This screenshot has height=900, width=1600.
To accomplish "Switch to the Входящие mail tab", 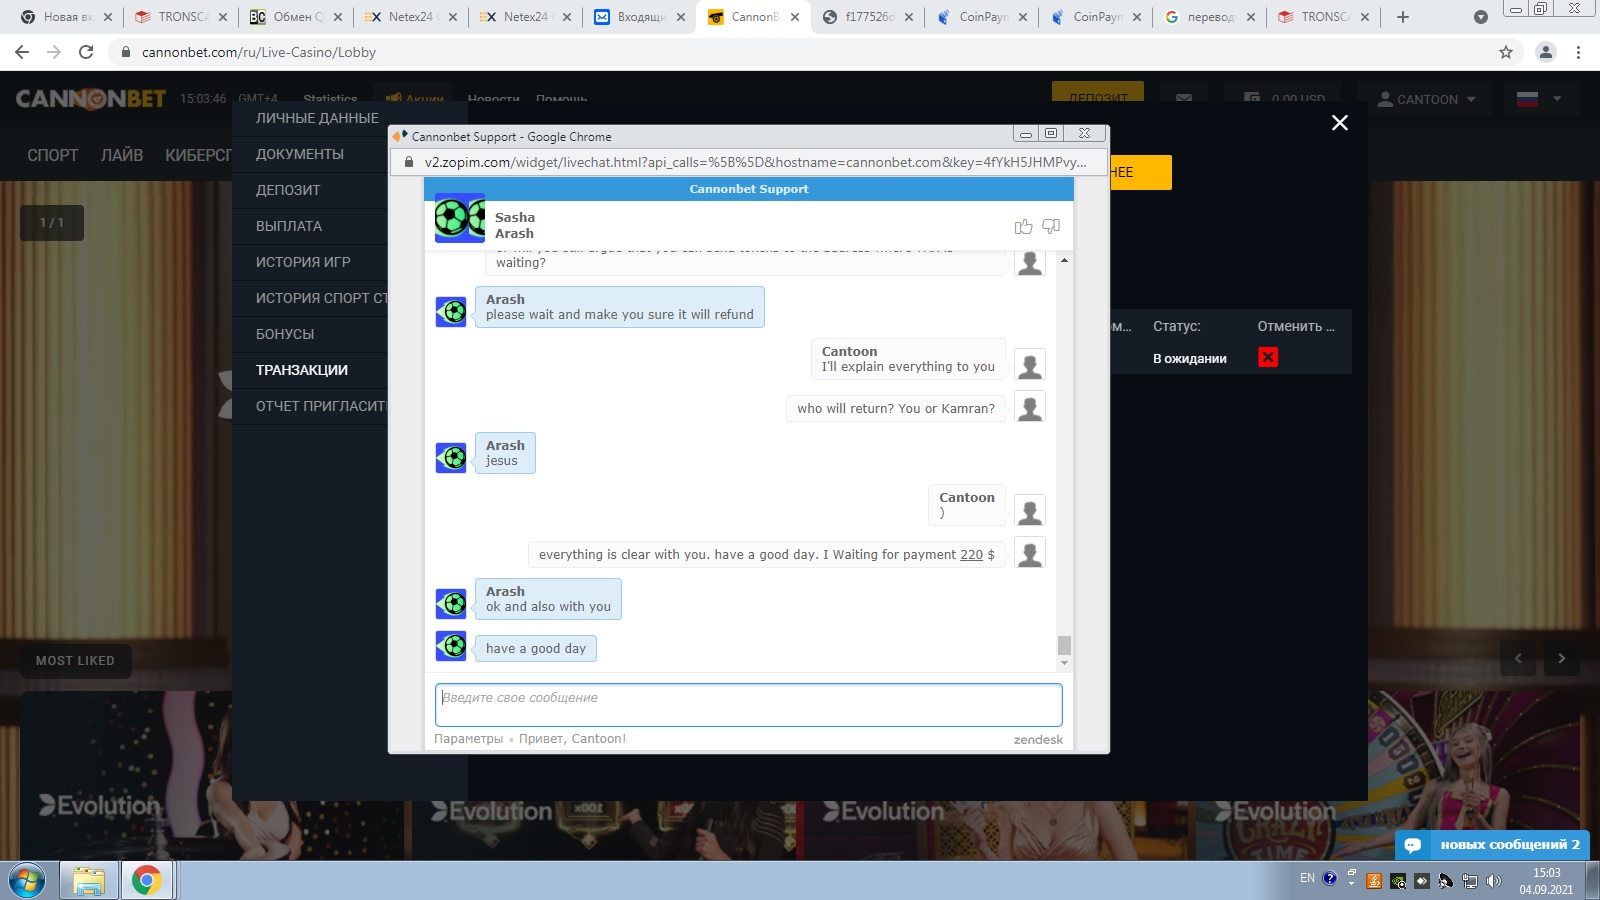I will 640,17.
